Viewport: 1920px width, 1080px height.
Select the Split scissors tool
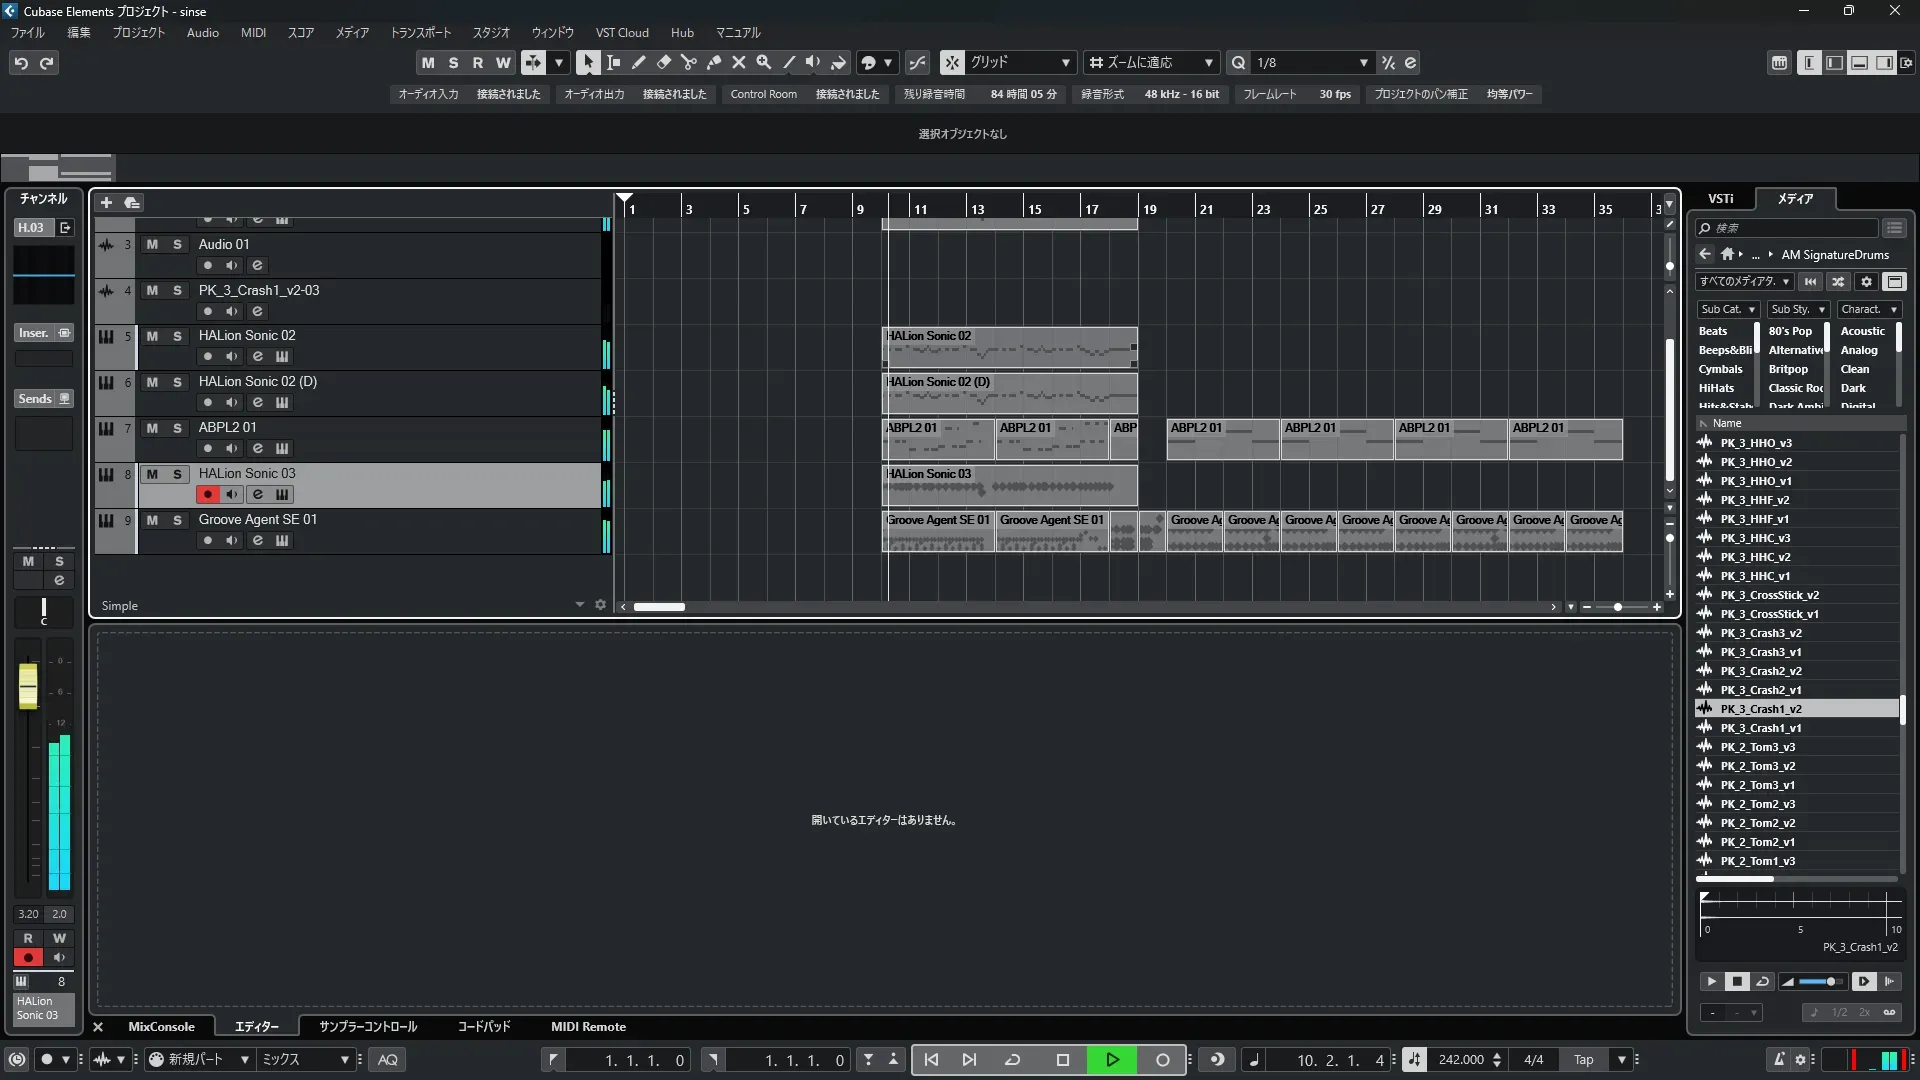(689, 62)
